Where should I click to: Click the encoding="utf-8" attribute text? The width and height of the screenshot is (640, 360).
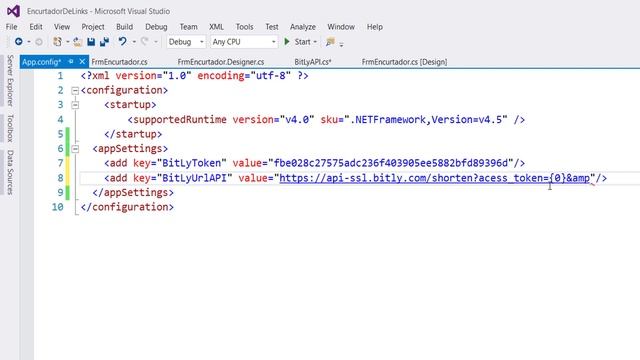[244, 76]
